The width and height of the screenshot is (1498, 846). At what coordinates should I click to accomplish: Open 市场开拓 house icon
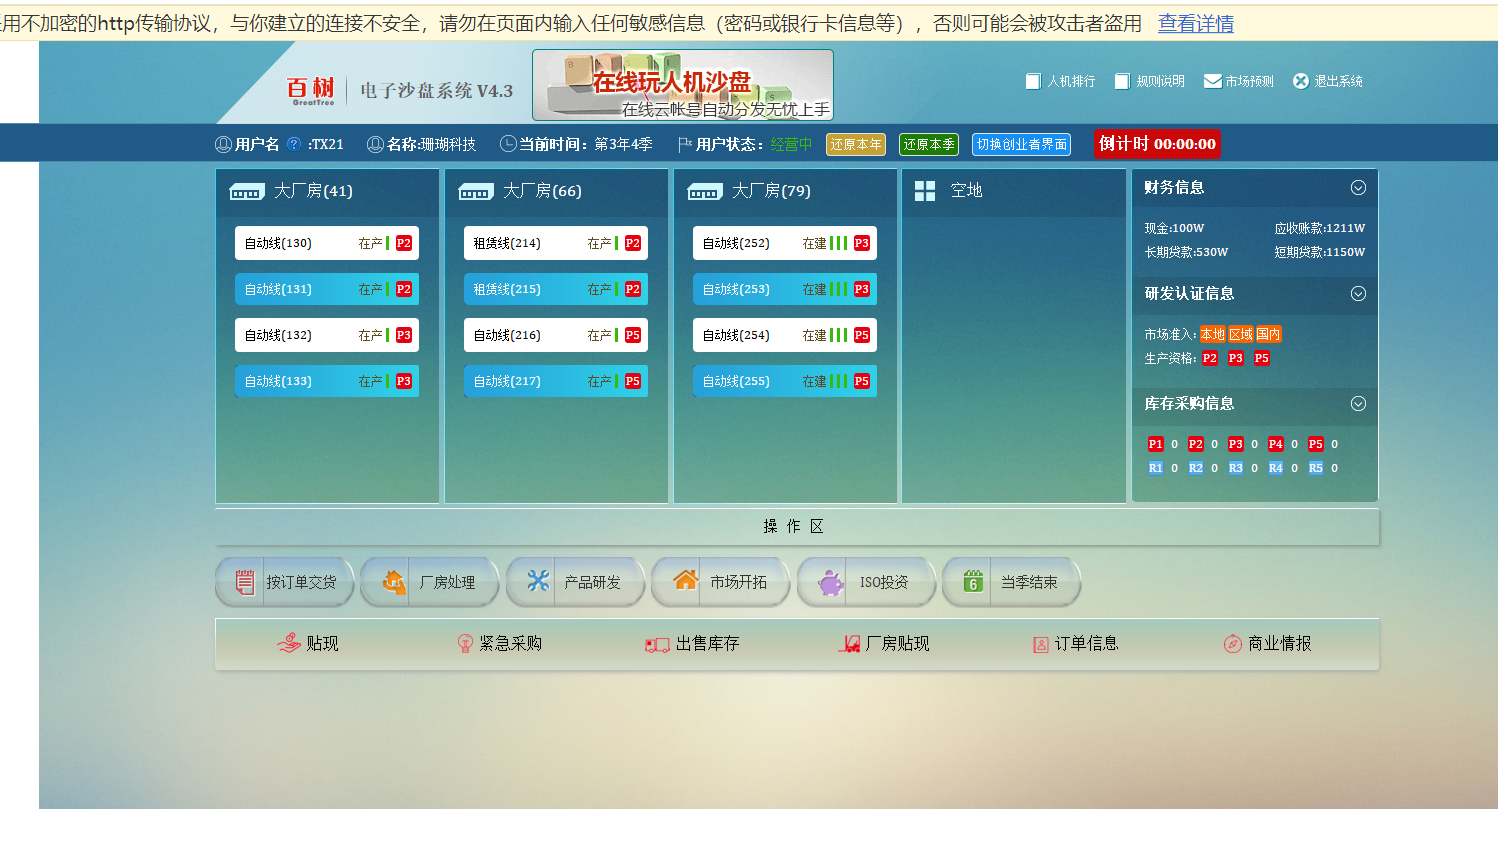(x=685, y=581)
